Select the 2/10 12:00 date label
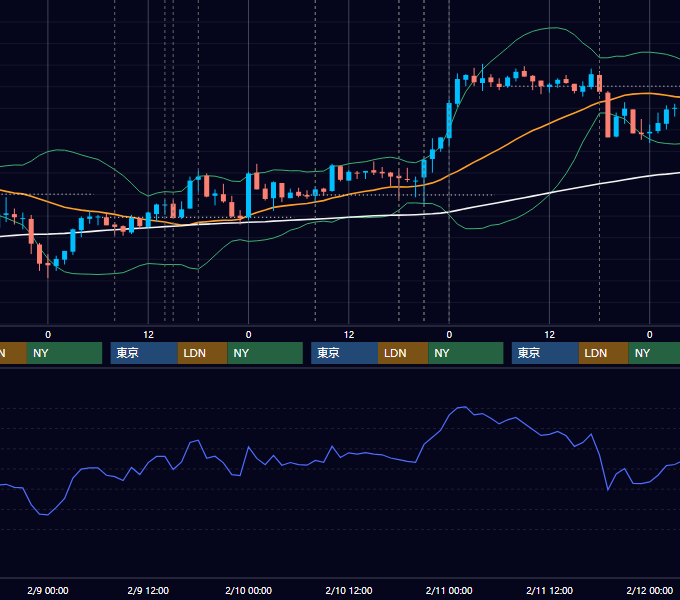The height and width of the screenshot is (600, 680). tap(349, 590)
